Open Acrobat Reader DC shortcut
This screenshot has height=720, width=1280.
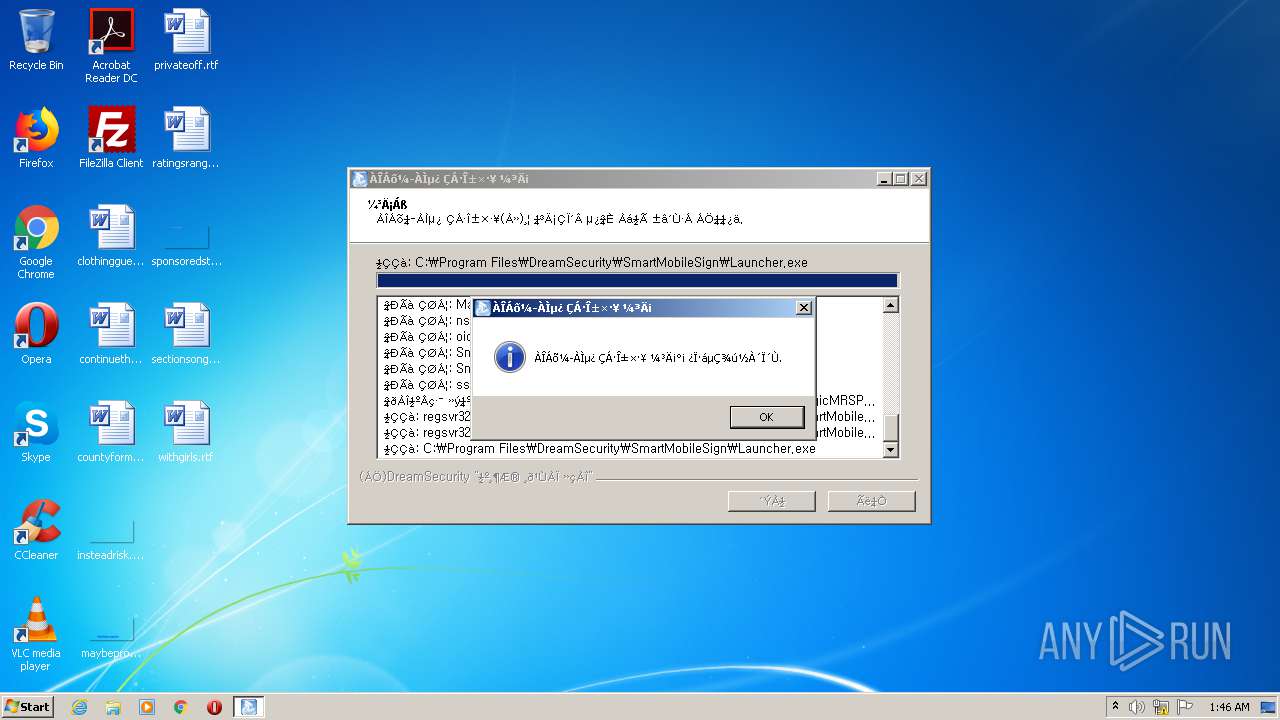[111, 46]
